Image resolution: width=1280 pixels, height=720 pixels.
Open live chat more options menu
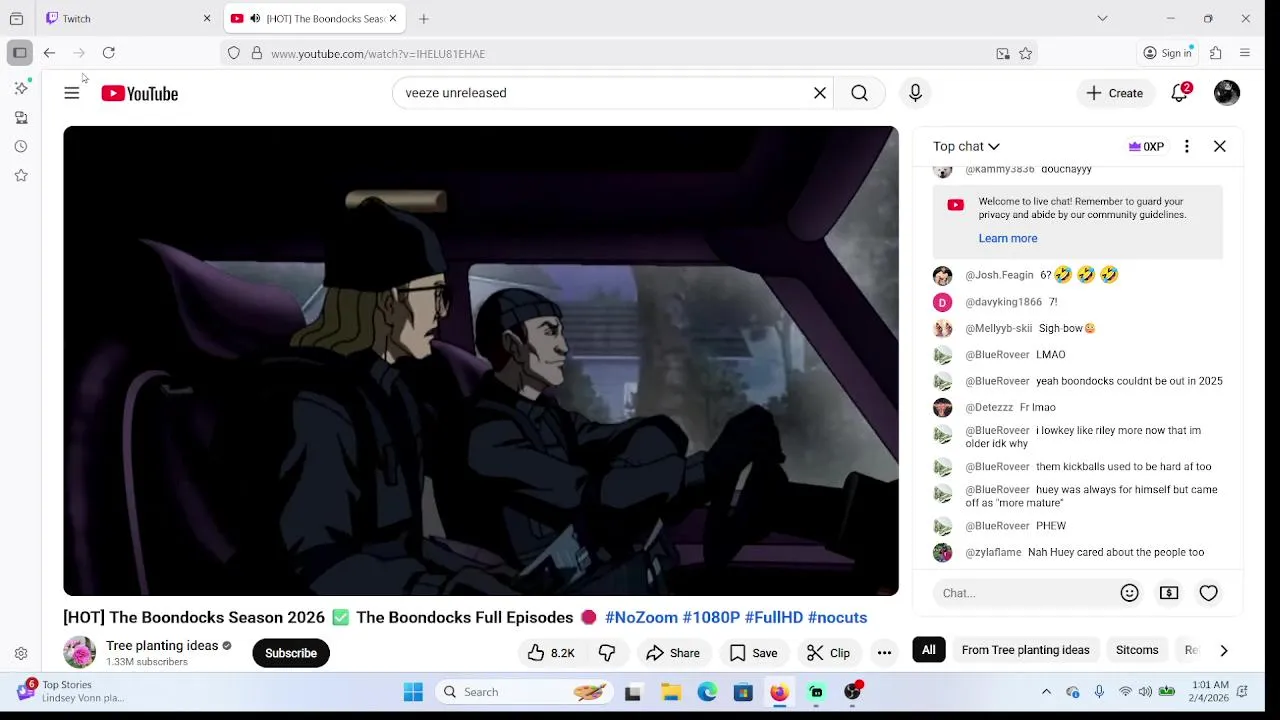1187,146
